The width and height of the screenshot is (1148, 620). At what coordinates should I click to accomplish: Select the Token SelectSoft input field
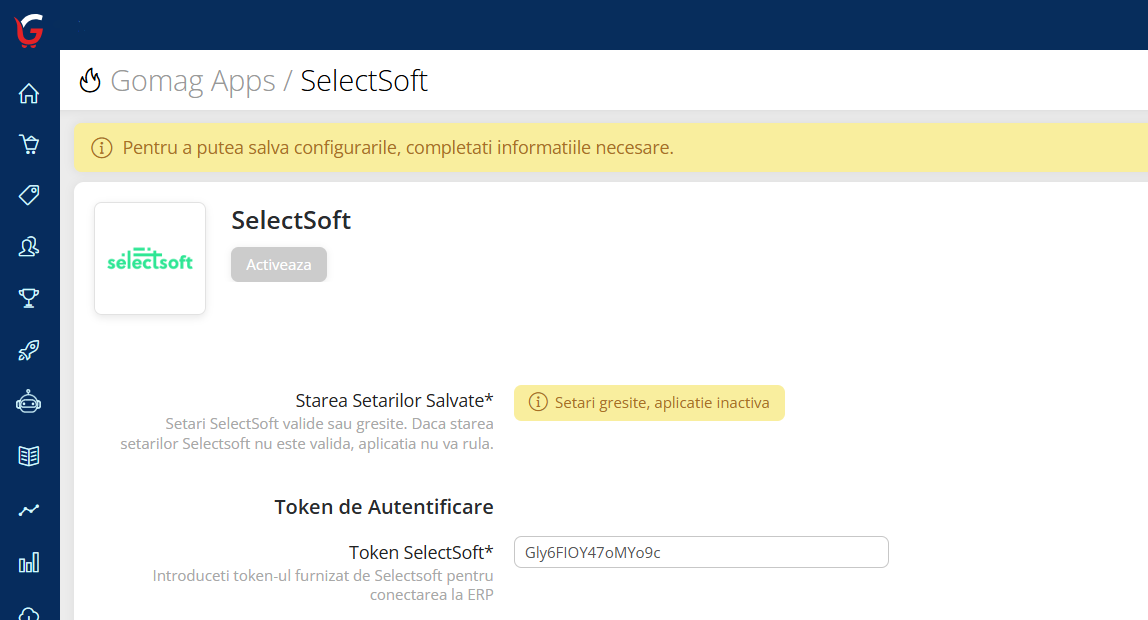[700, 551]
